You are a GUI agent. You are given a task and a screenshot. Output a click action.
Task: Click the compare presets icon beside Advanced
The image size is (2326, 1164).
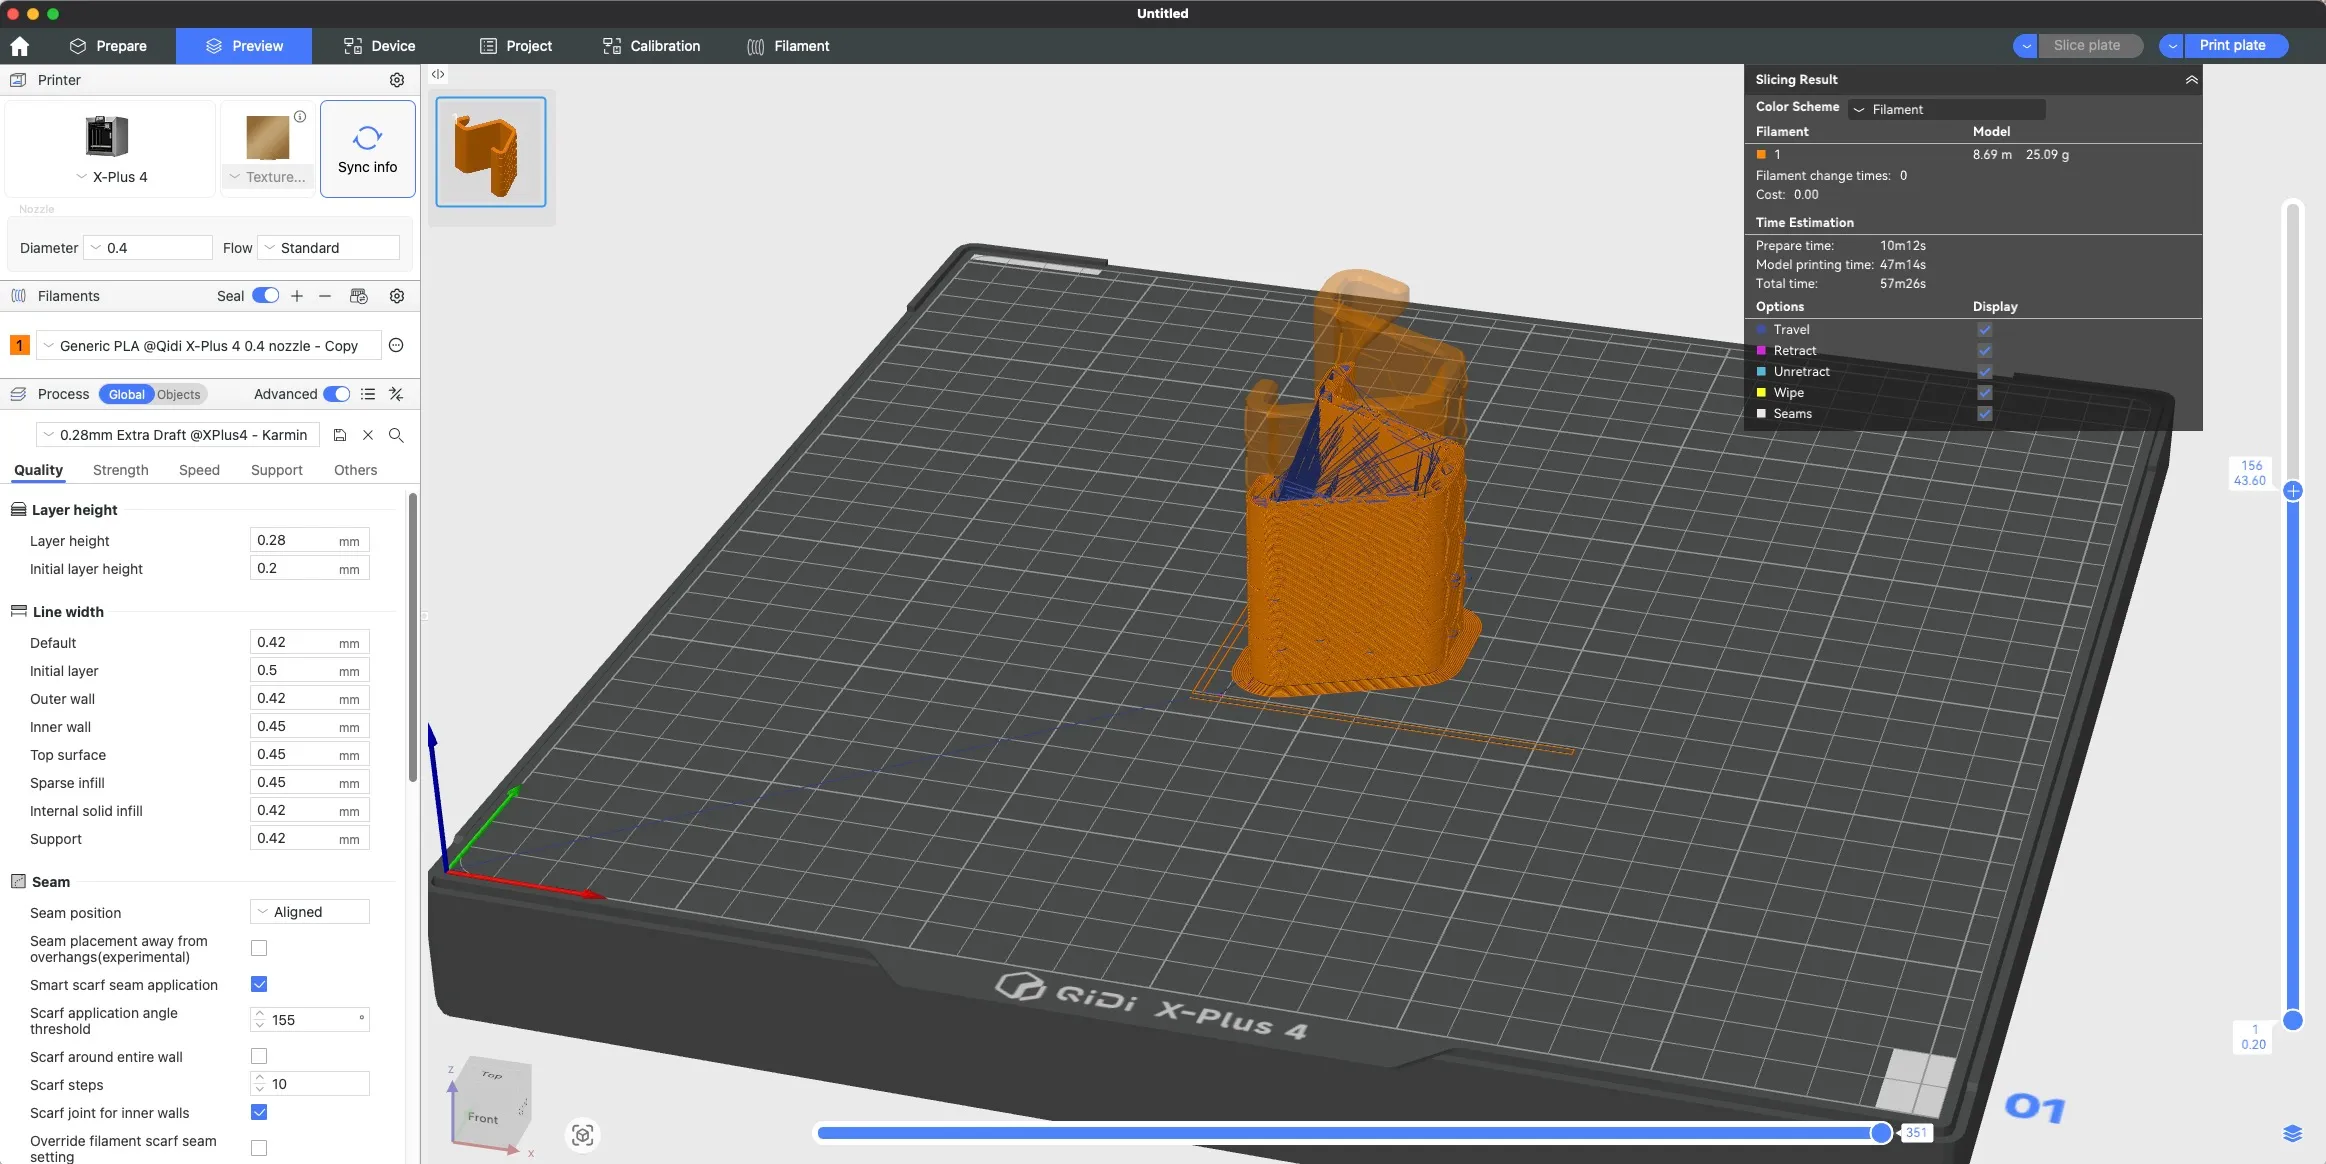[x=396, y=394]
